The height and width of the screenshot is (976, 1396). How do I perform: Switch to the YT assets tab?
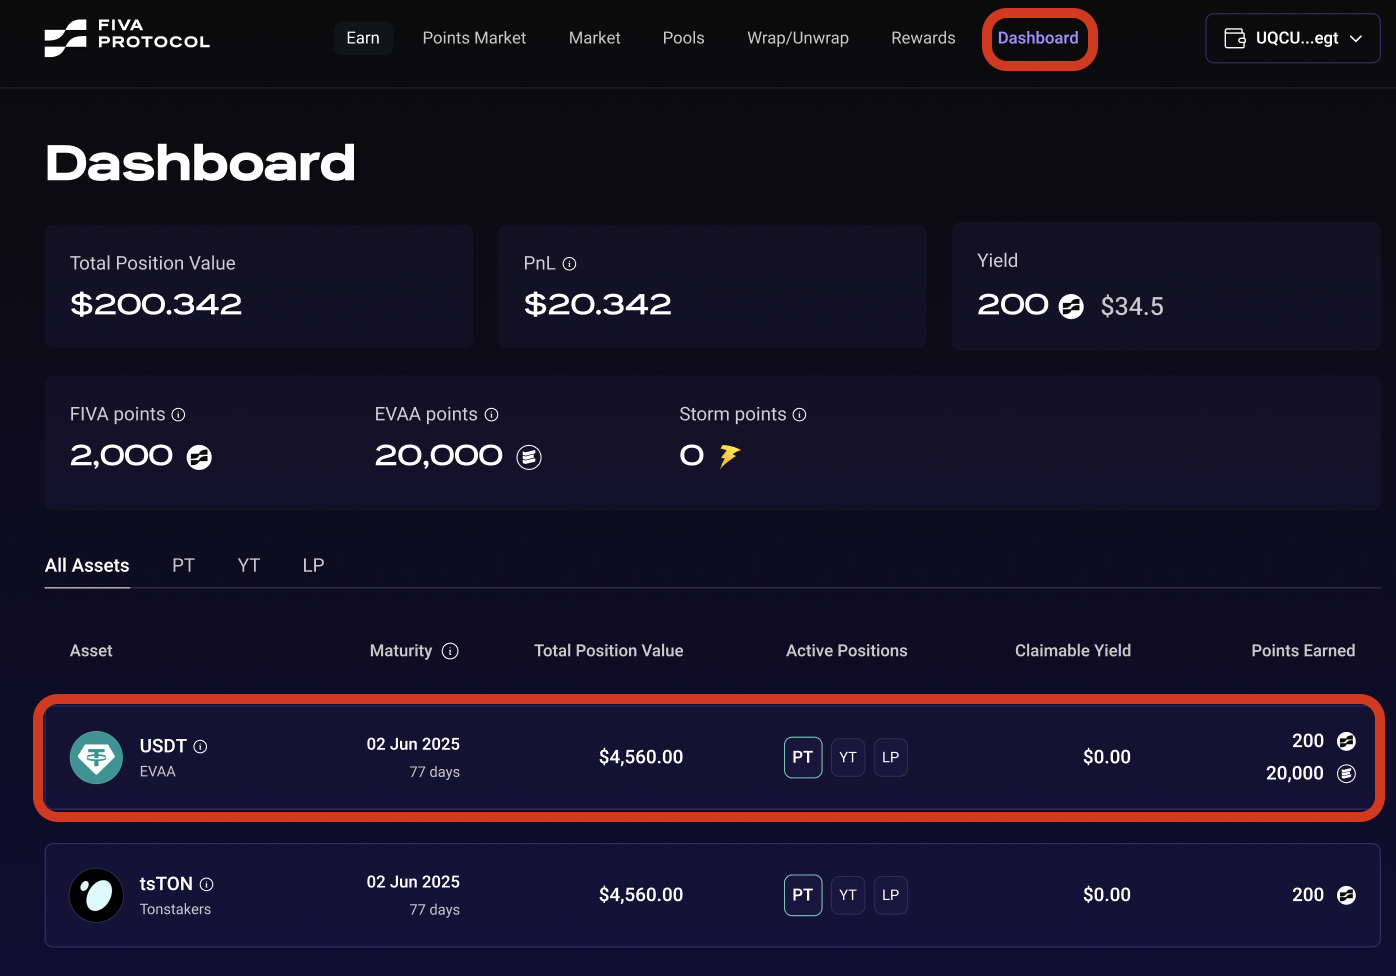[249, 566]
